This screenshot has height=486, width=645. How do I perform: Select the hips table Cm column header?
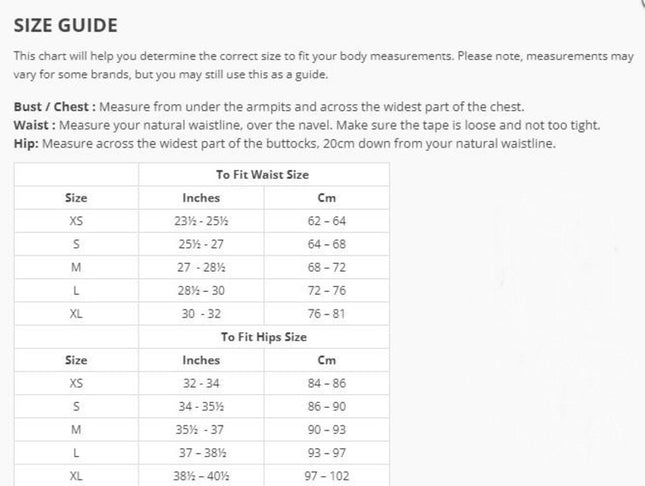coord(327,360)
